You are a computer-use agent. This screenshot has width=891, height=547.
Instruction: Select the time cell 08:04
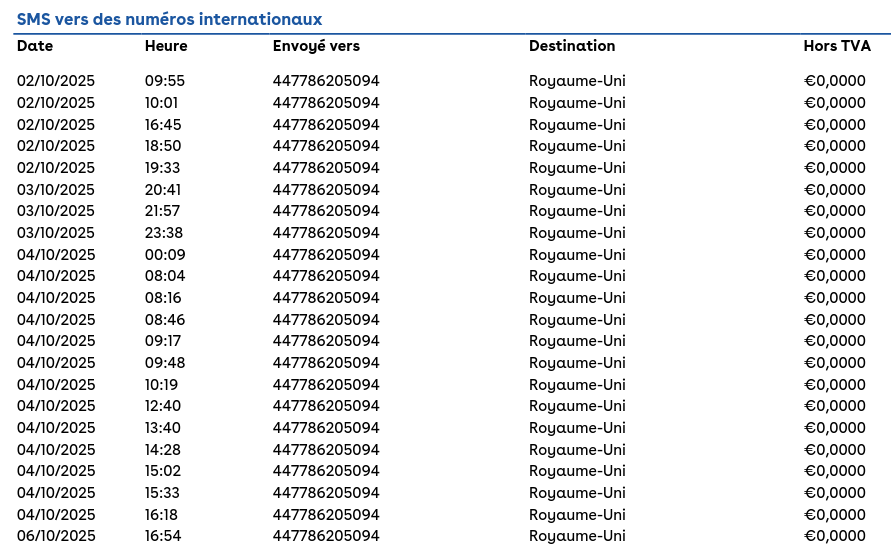point(165,276)
